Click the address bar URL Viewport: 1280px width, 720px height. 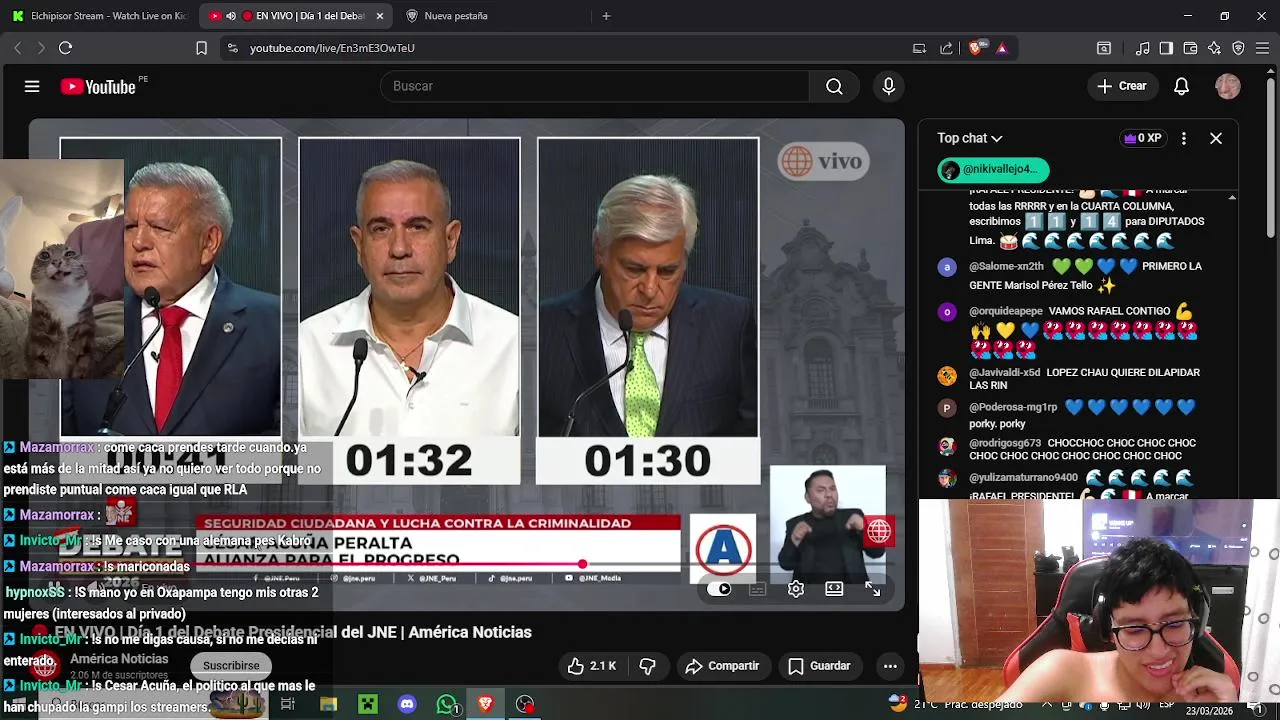332,48
